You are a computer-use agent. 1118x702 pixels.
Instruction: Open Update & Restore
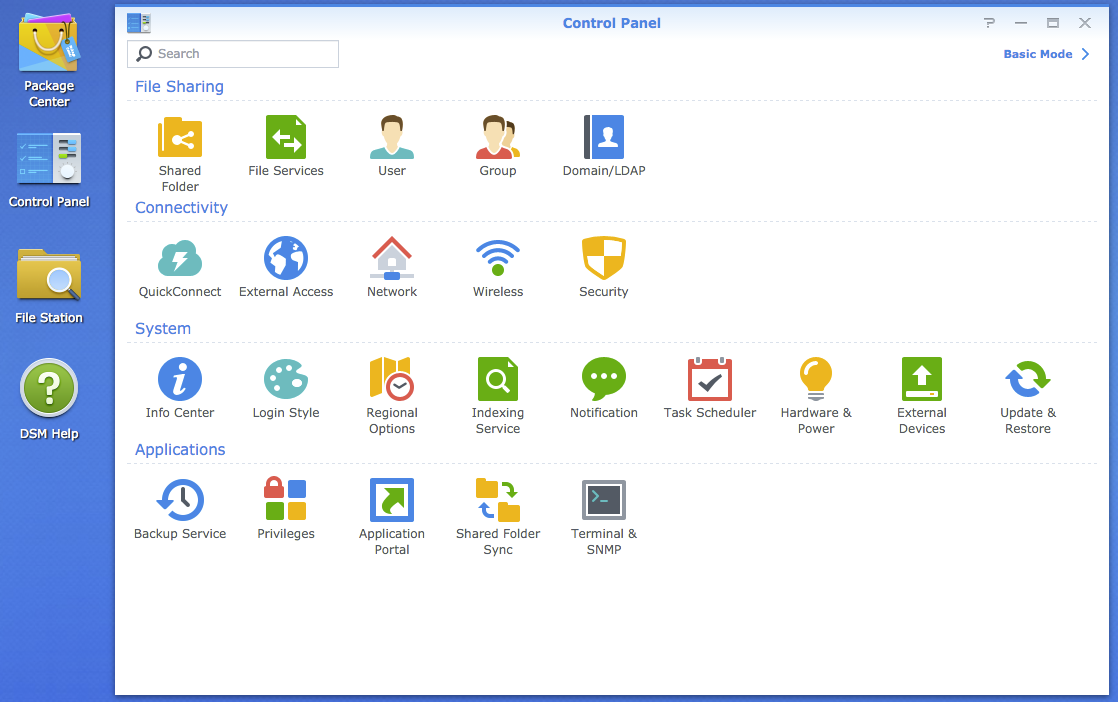click(x=1028, y=380)
